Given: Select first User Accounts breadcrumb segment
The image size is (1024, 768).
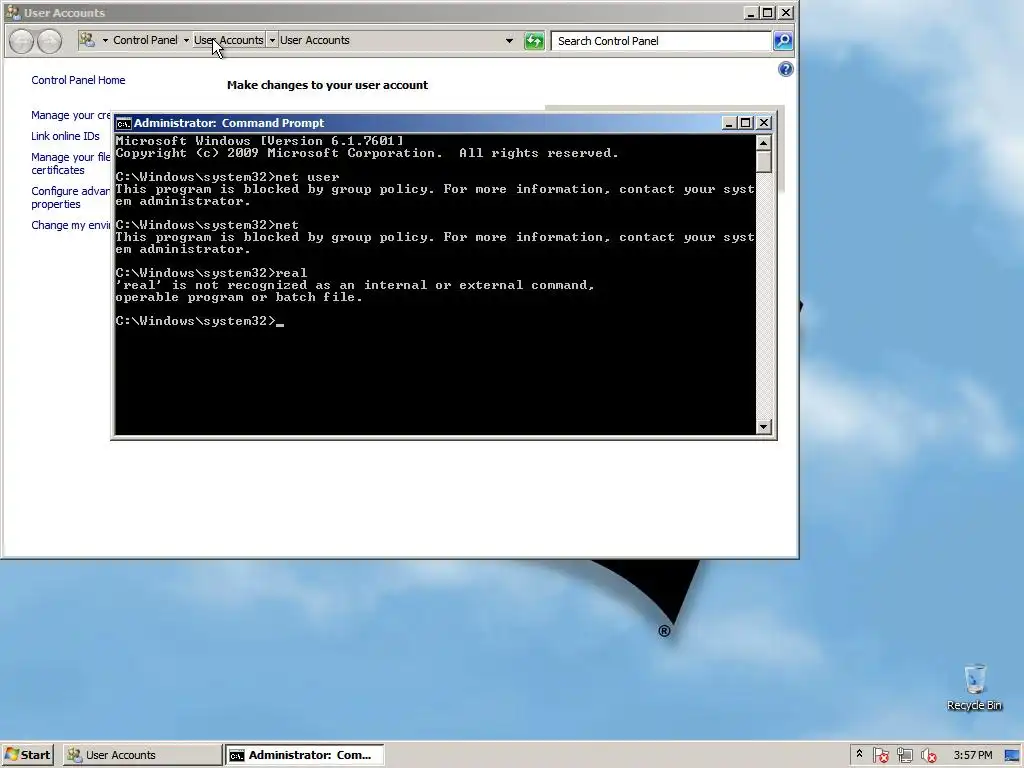Looking at the screenshot, I should pos(229,40).
